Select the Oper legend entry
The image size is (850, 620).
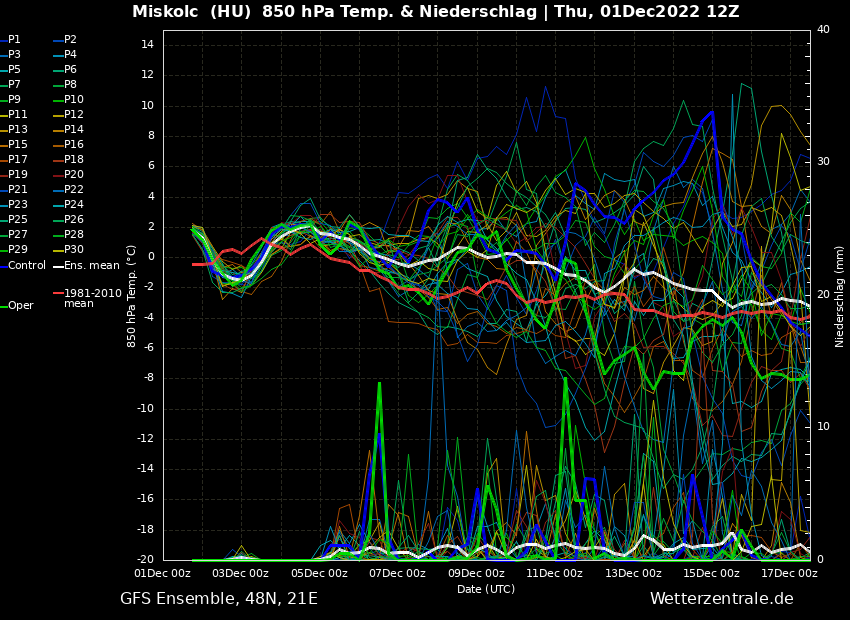[x=20, y=306]
